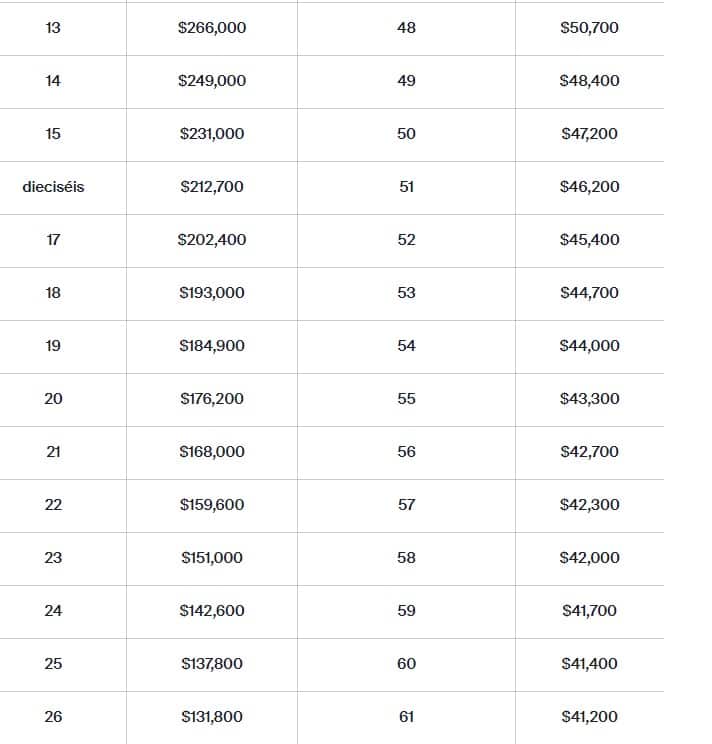
Task: Select position 61 cell
Action: [x=406, y=717]
